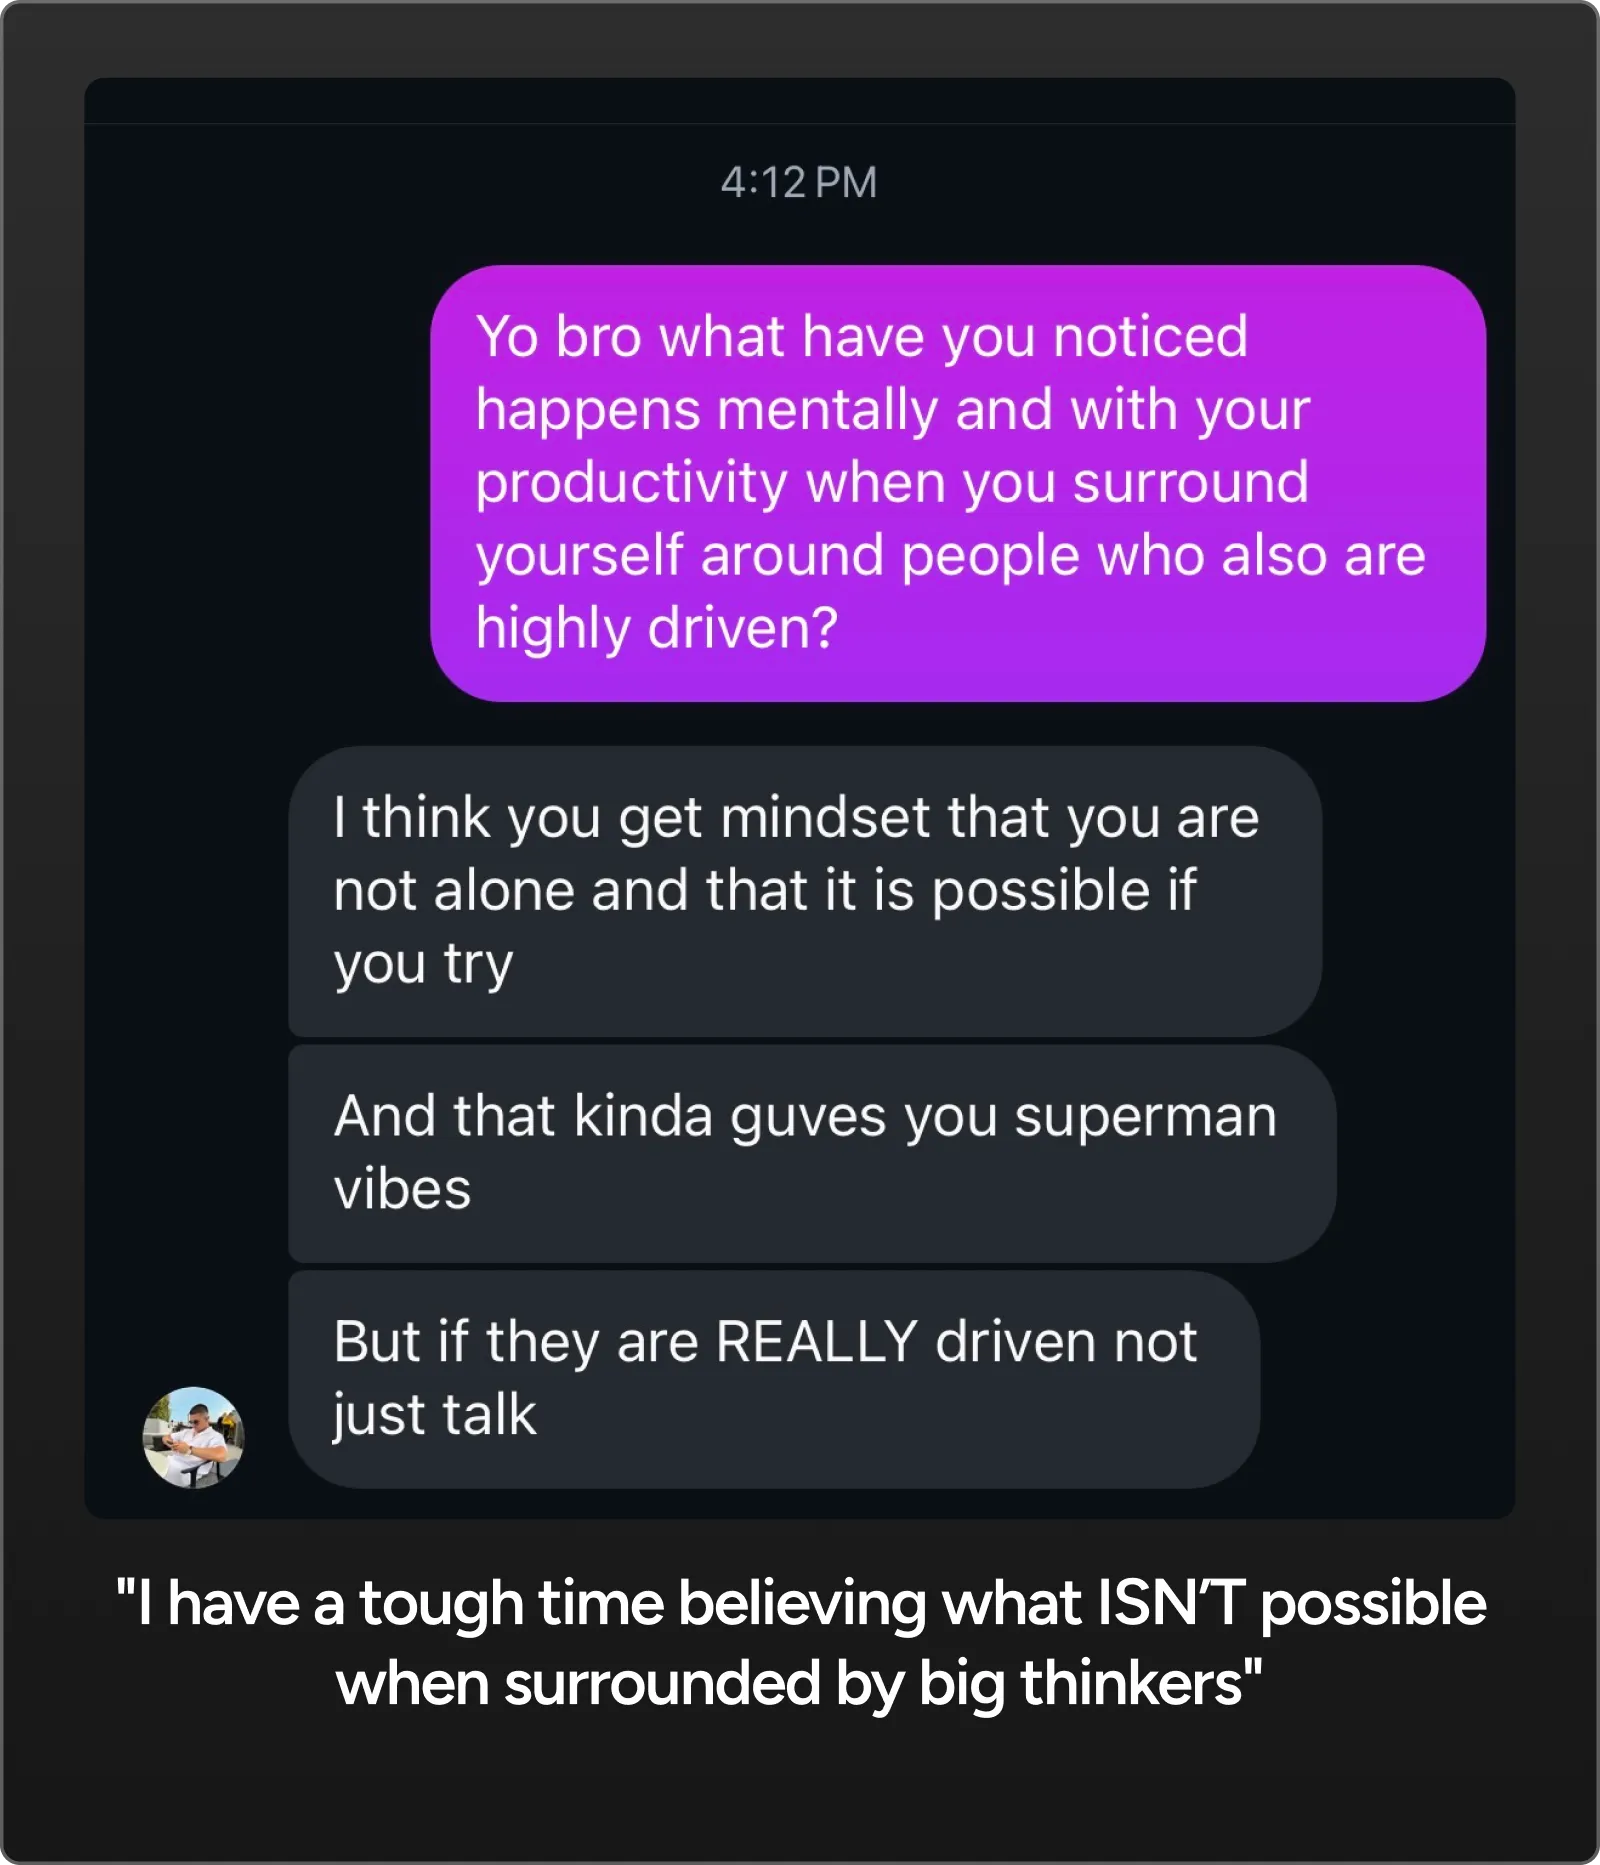Screen dimensions: 1600x1865
Task: Click the word 'mentally' in purple message
Action: pyautogui.click(x=826, y=410)
